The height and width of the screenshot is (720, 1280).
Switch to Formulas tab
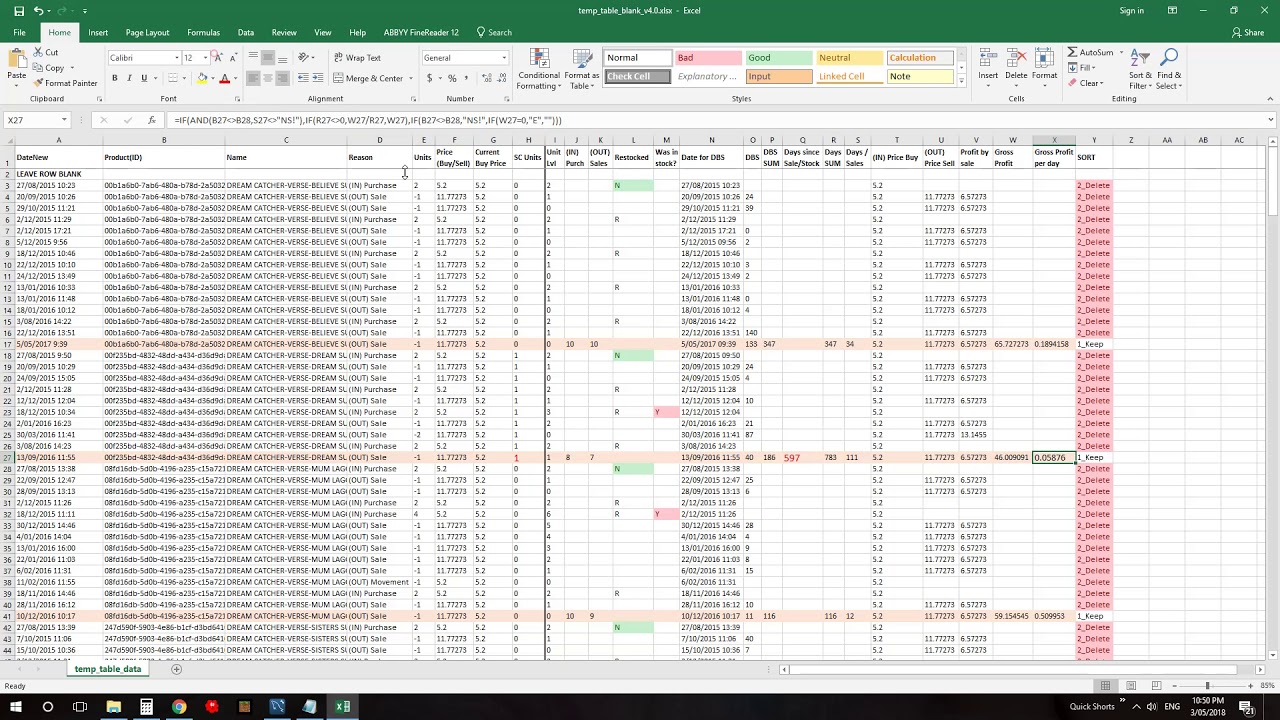[x=203, y=32]
